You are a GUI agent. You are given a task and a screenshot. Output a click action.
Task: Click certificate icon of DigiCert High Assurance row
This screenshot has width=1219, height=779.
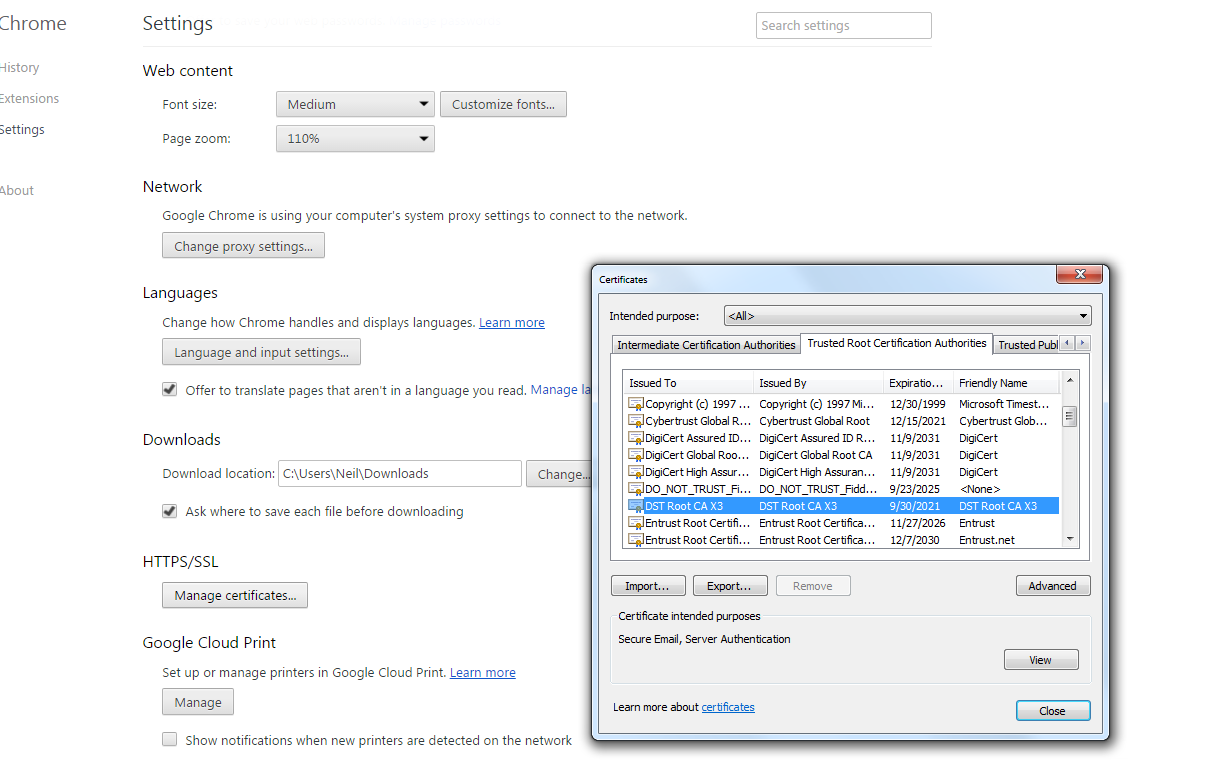[635, 472]
